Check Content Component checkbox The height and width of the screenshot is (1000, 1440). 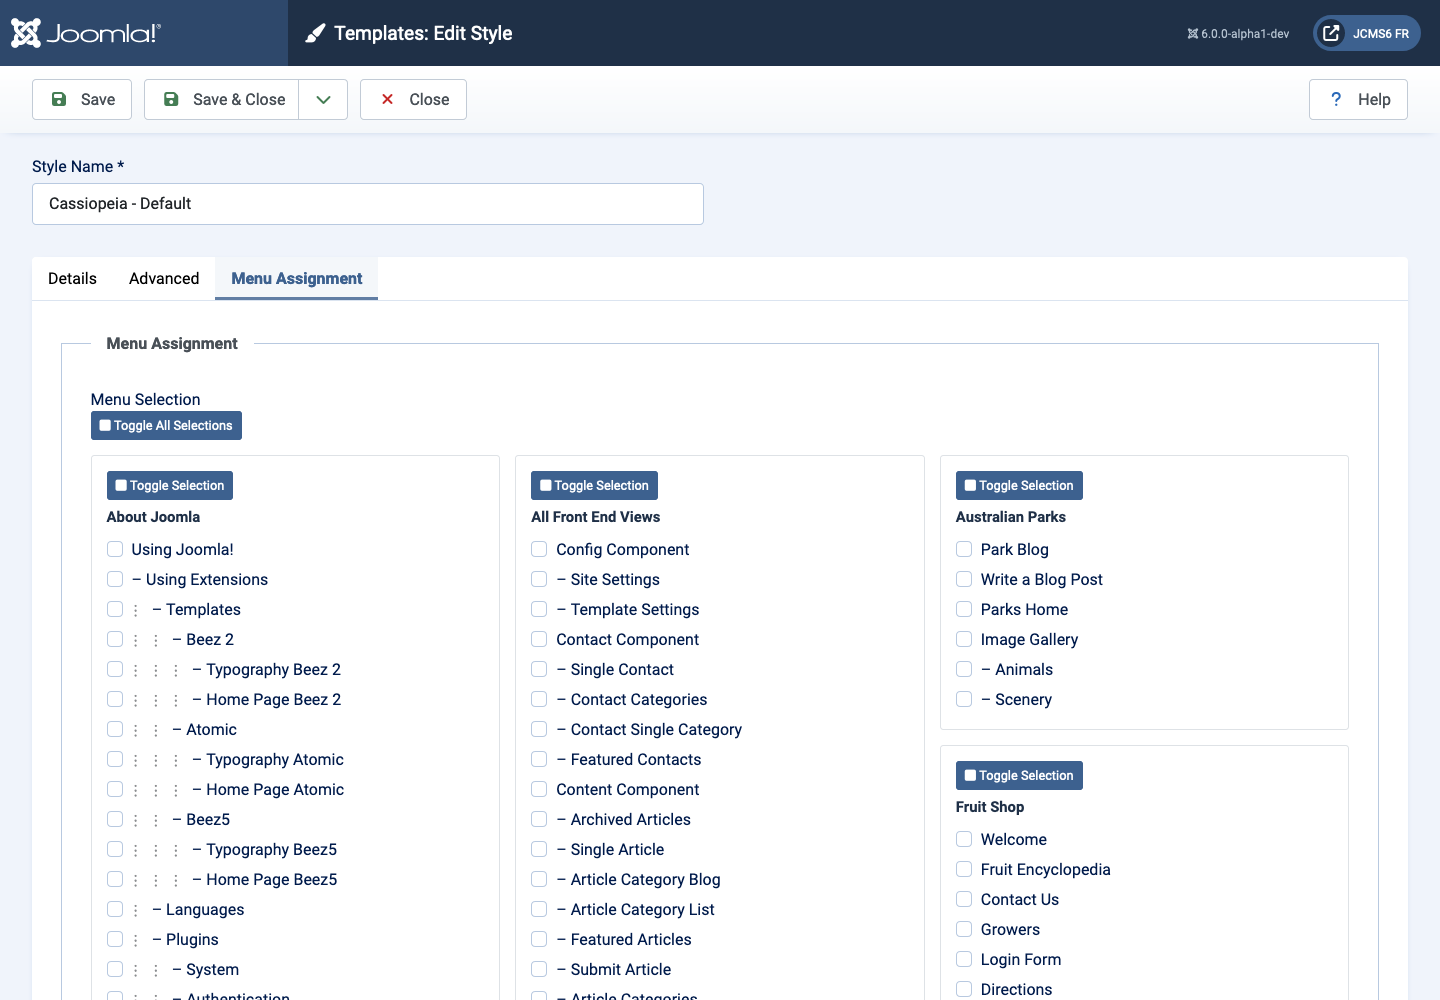[539, 789]
